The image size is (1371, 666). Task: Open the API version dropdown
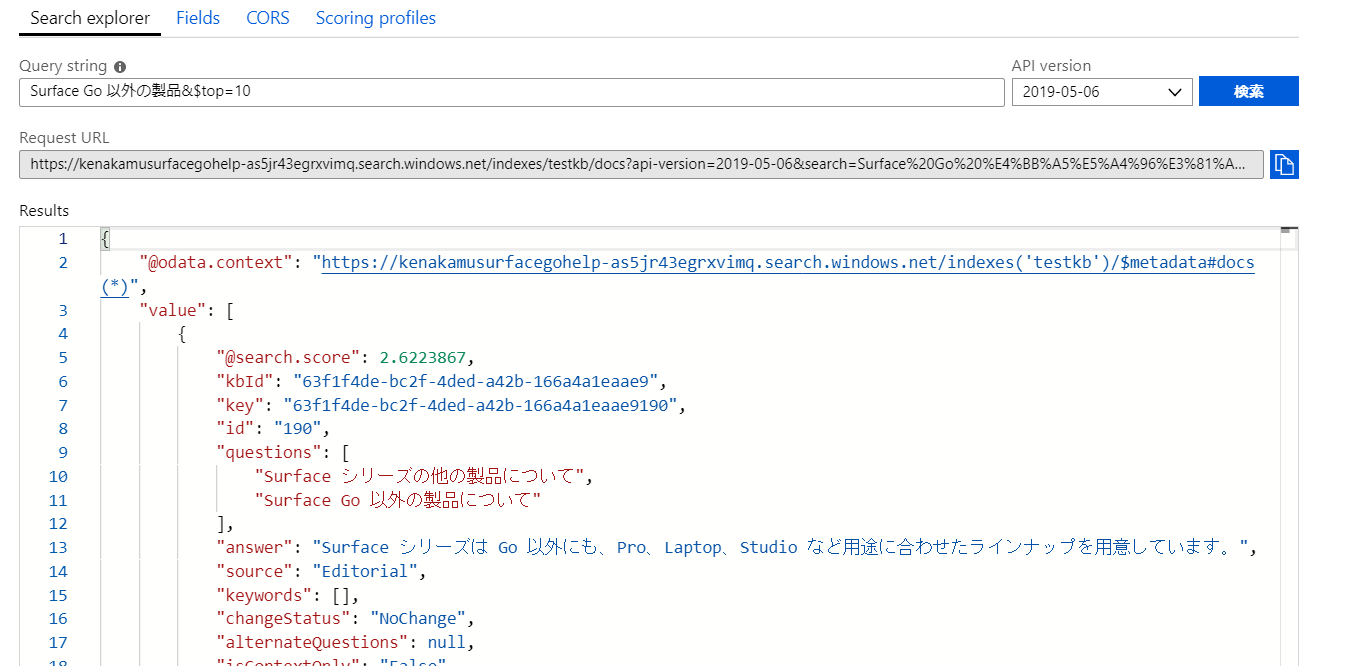[1102, 92]
